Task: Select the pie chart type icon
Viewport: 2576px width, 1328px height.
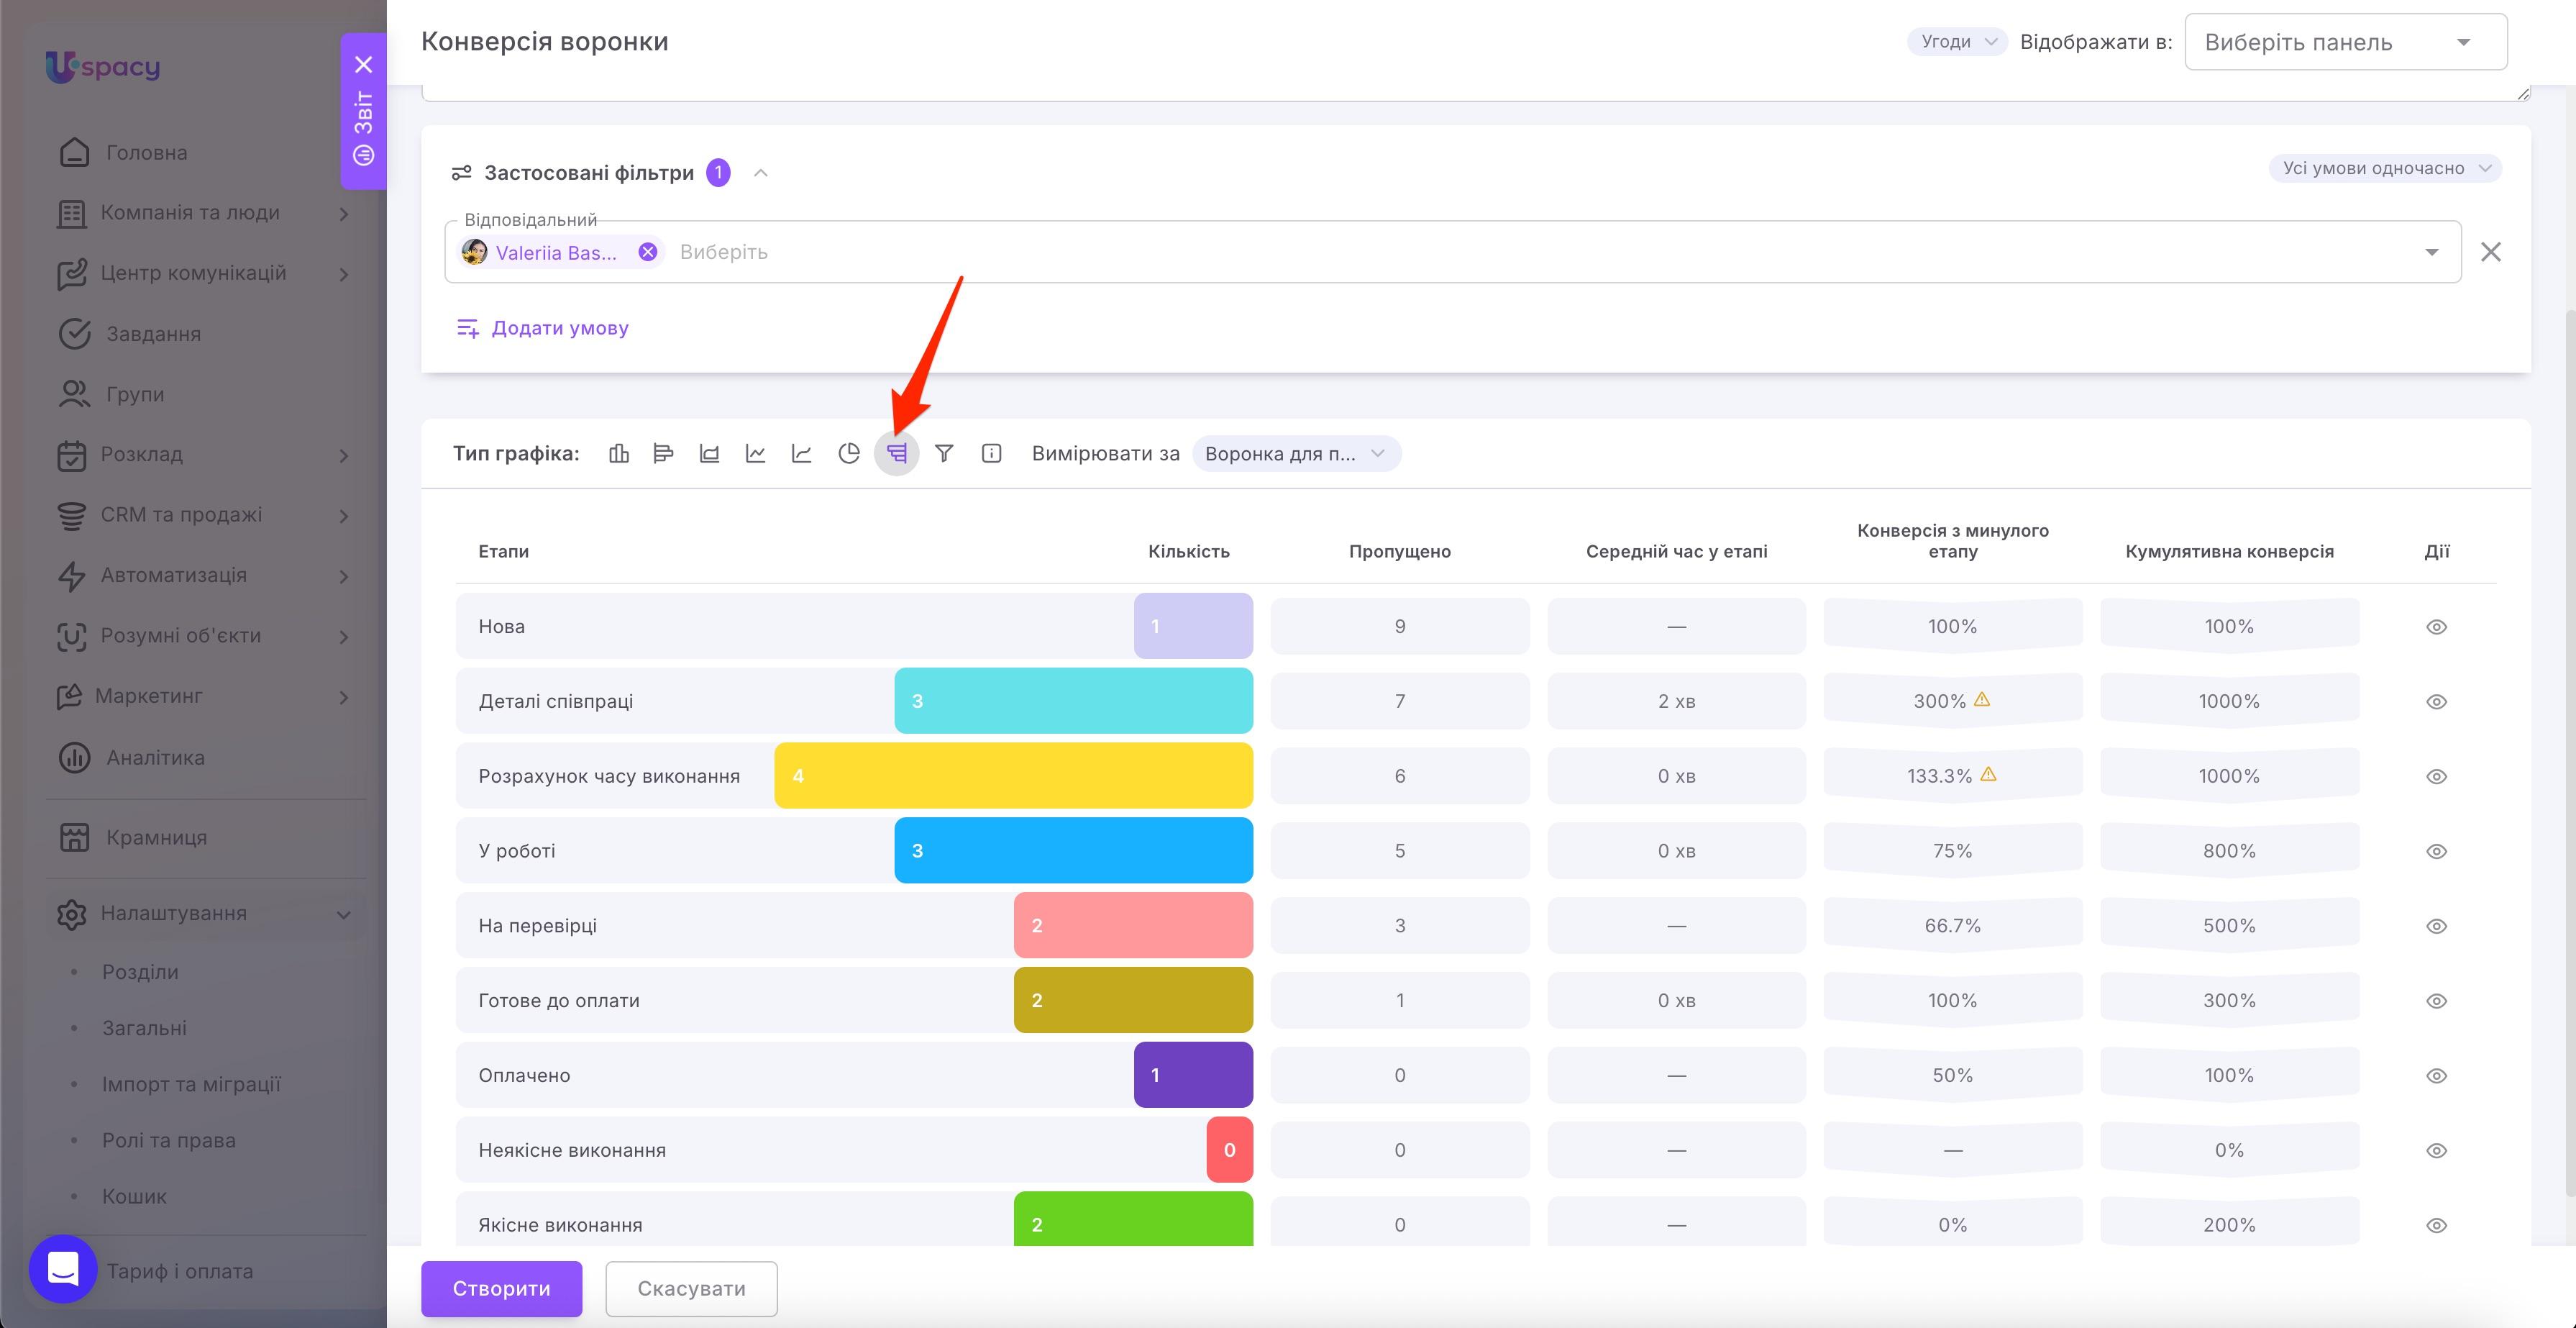Action: tap(849, 454)
